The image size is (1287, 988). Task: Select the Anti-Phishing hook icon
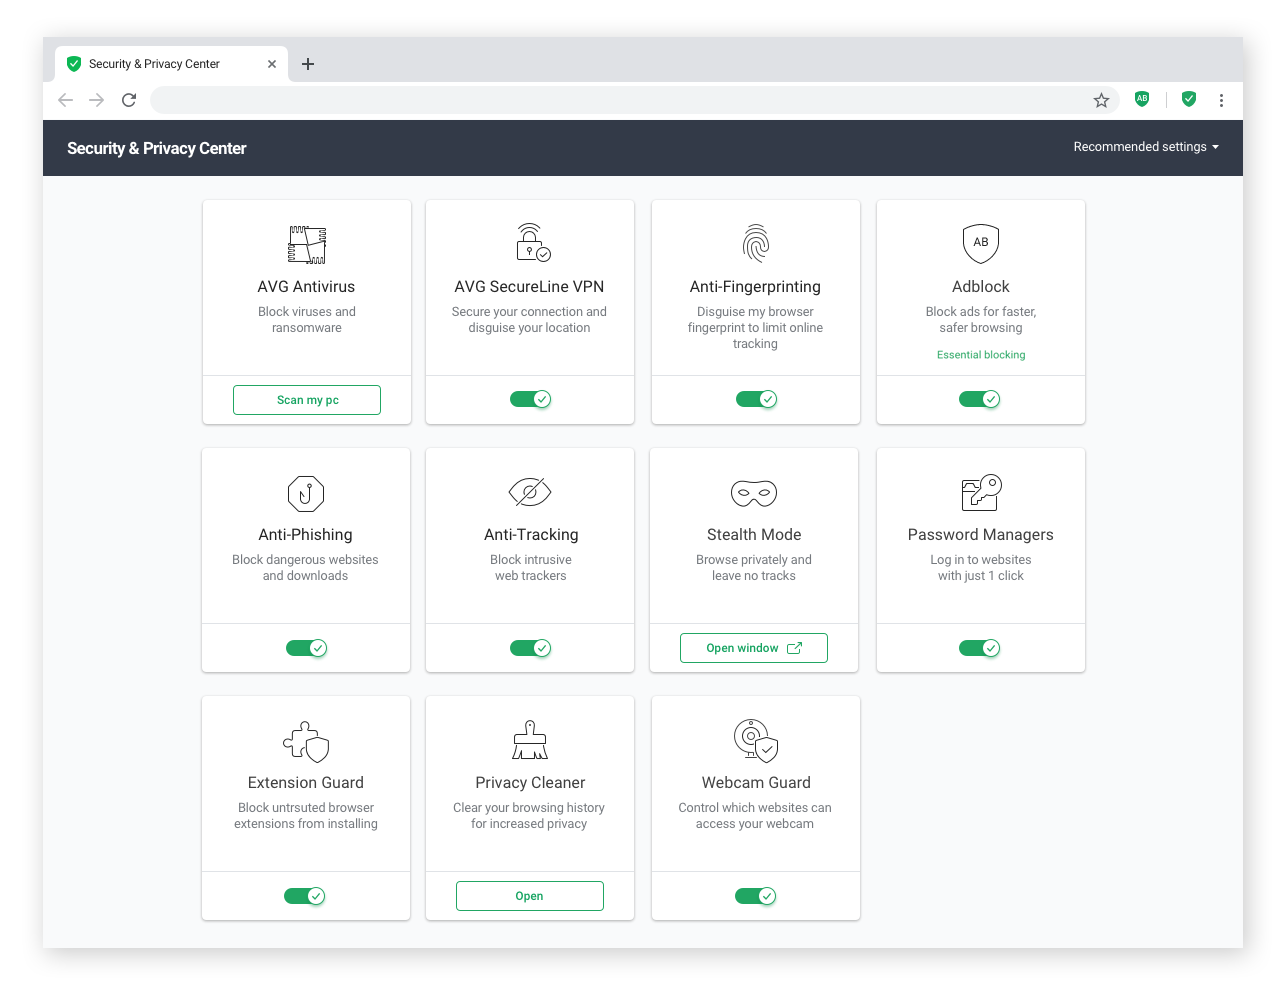click(x=305, y=492)
